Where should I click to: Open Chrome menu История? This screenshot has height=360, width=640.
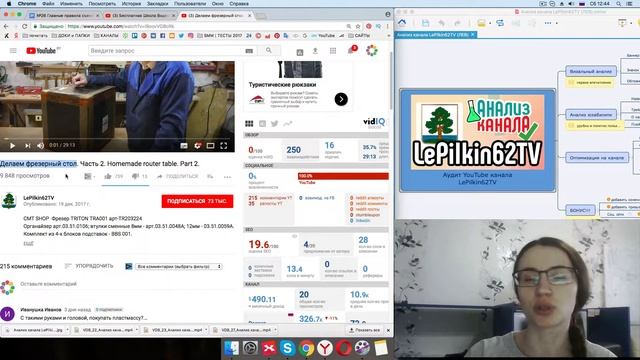(x=131, y=4)
